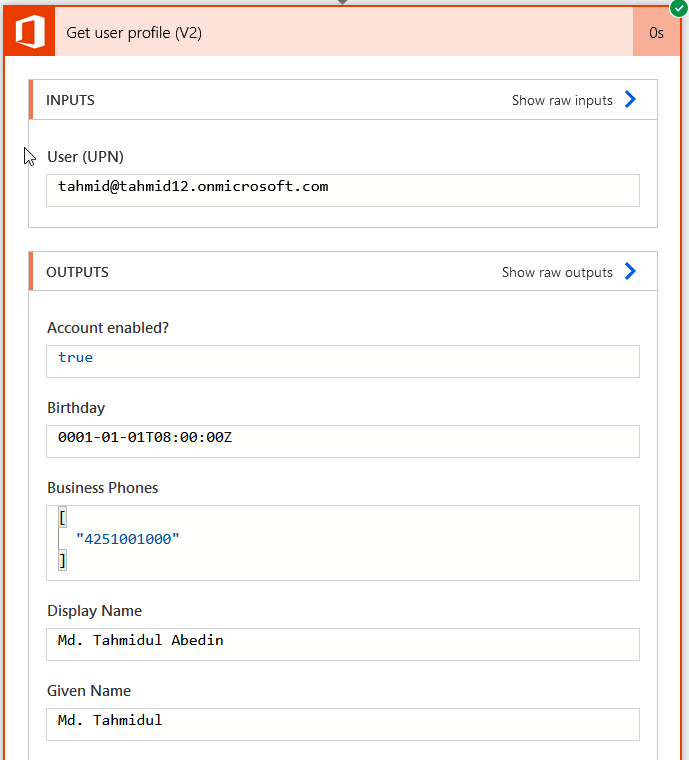
Task: Select the User (UPN) email field
Action: point(343,190)
